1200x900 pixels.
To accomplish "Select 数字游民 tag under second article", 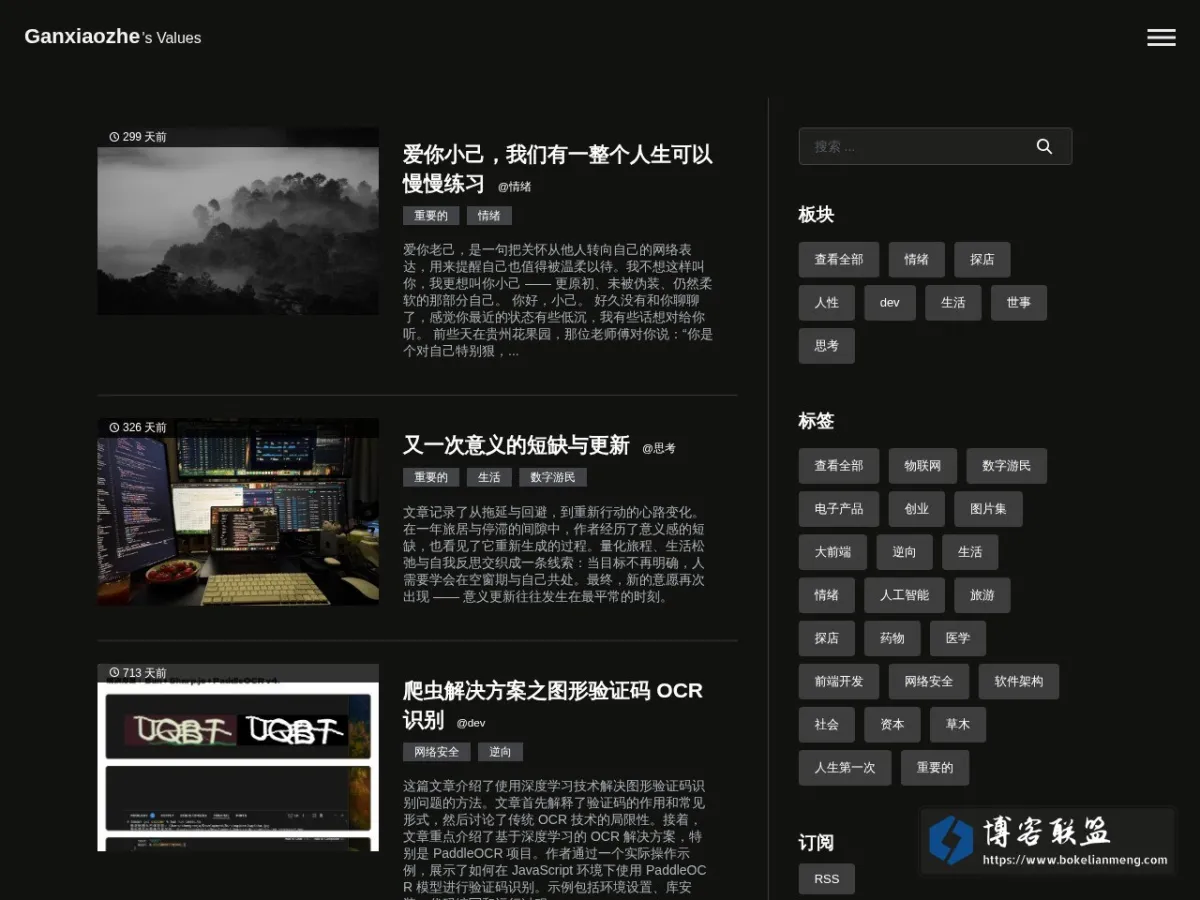I will point(553,478).
